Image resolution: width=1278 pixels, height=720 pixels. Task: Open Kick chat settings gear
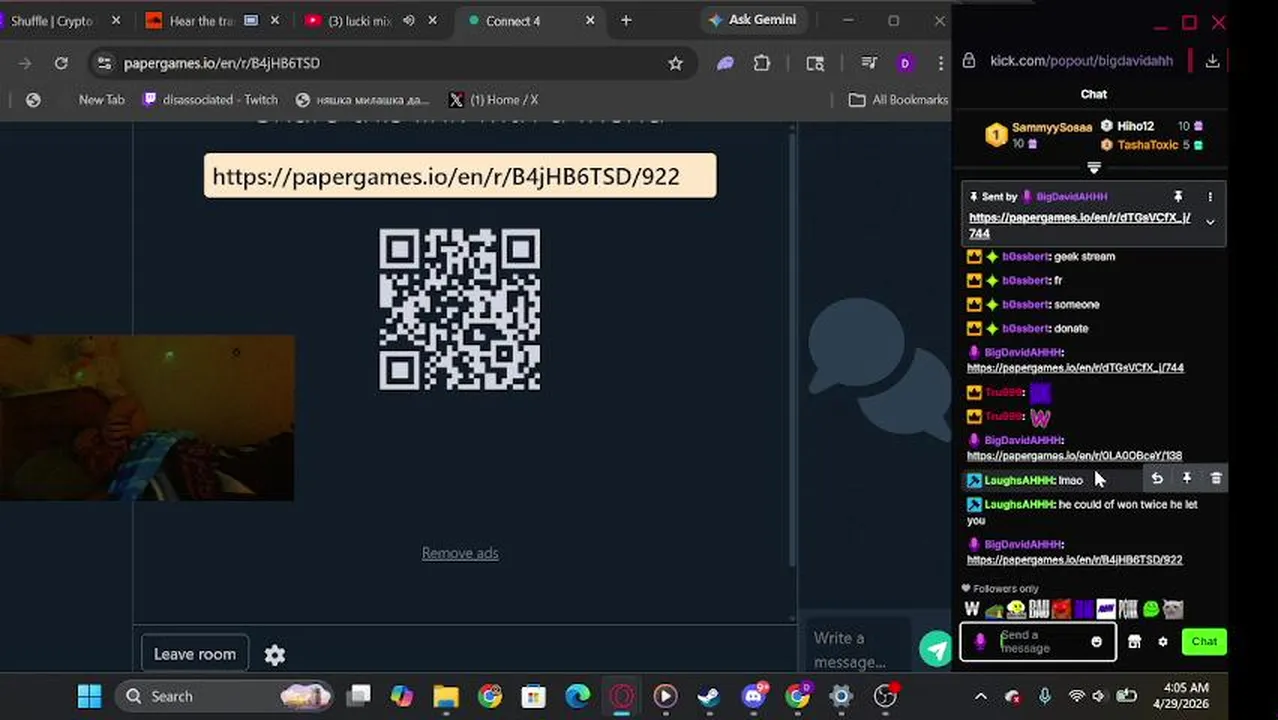pyautogui.click(x=1162, y=642)
